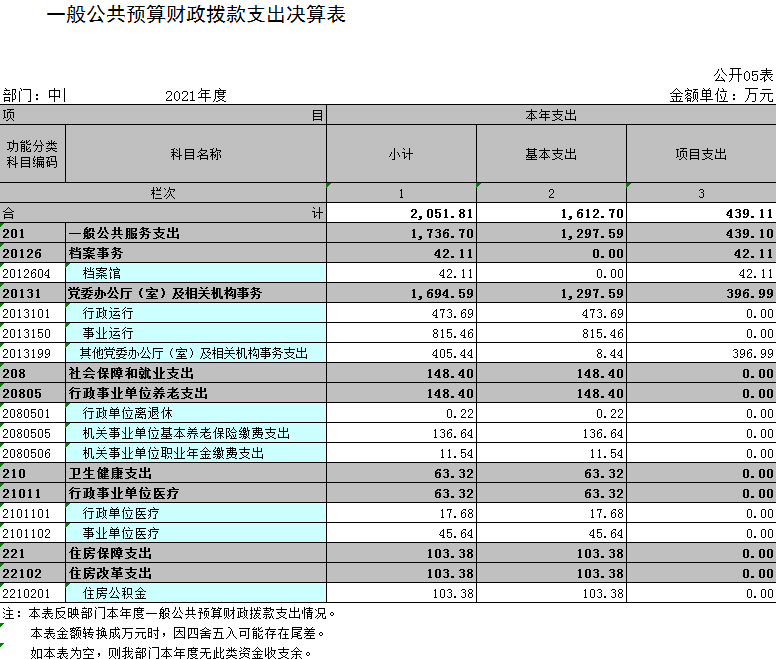Select code cell 2013150
Viewport: 776px width, 659px height.
pyautogui.click(x=32, y=333)
